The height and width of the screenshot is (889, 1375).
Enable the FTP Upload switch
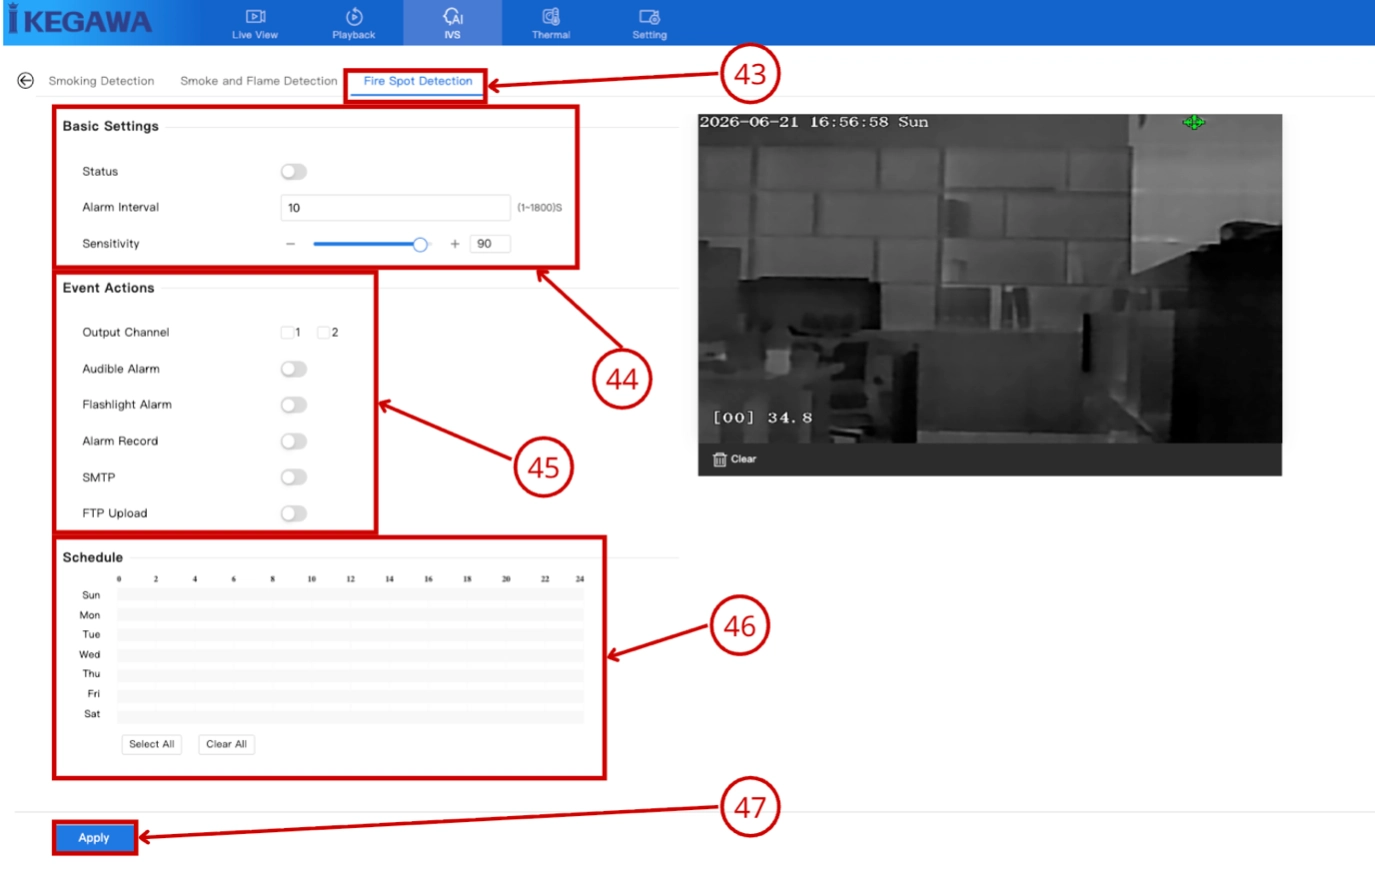pyautogui.click(x=293, y=513)
